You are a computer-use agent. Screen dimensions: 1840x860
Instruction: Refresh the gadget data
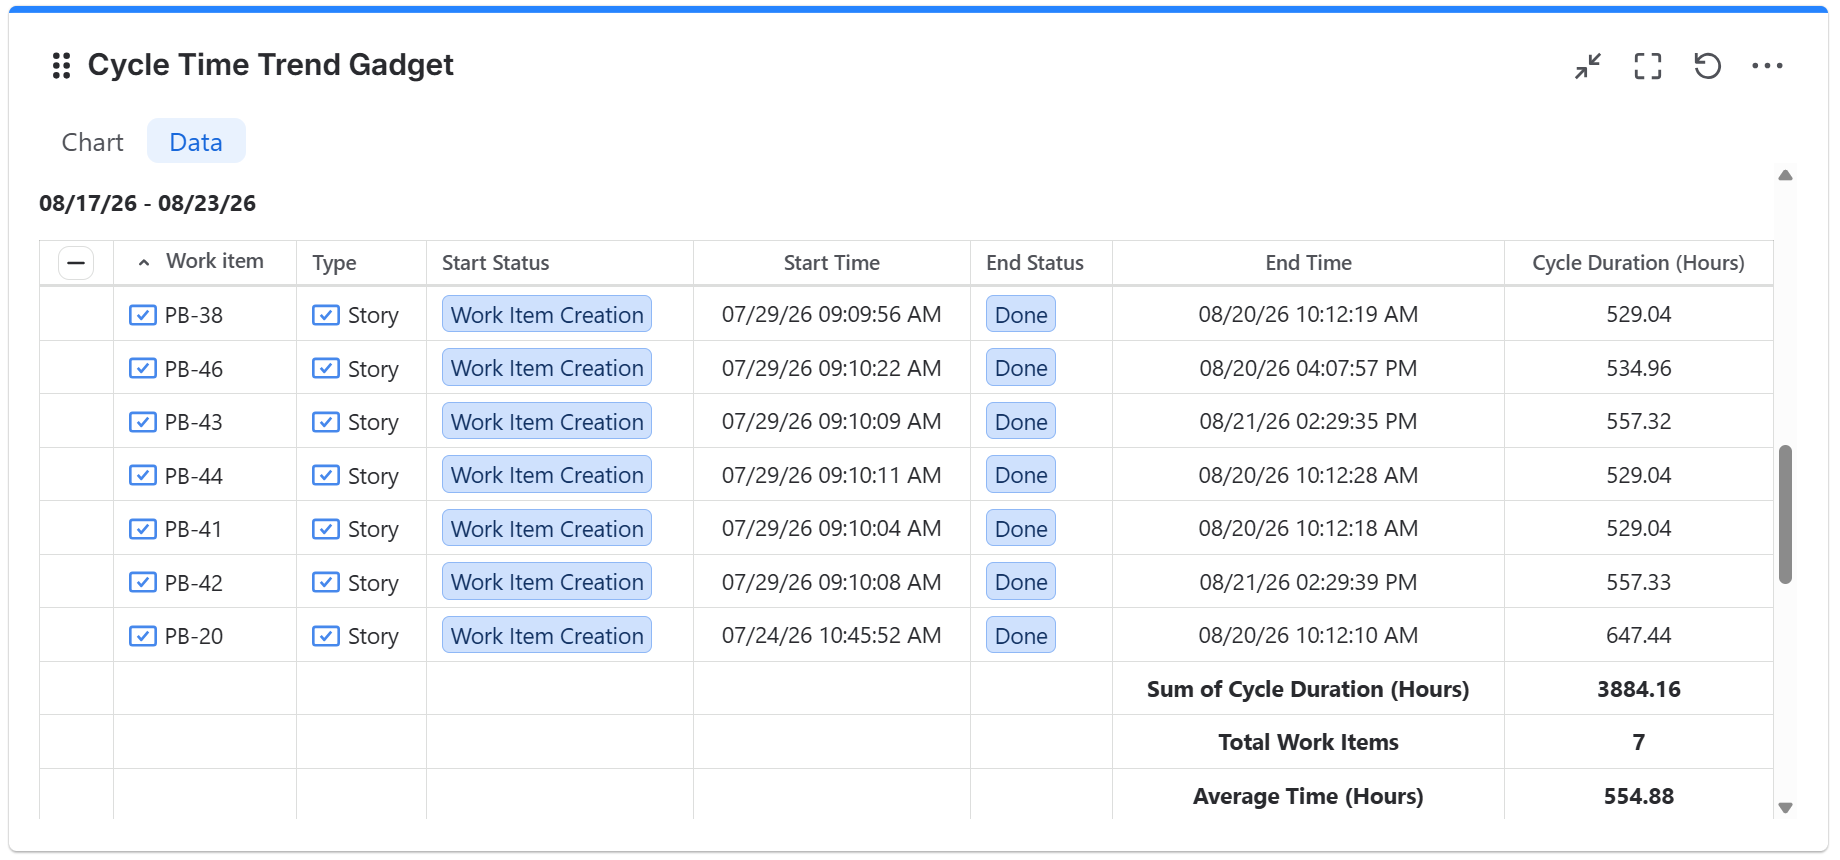point(1708,66)
